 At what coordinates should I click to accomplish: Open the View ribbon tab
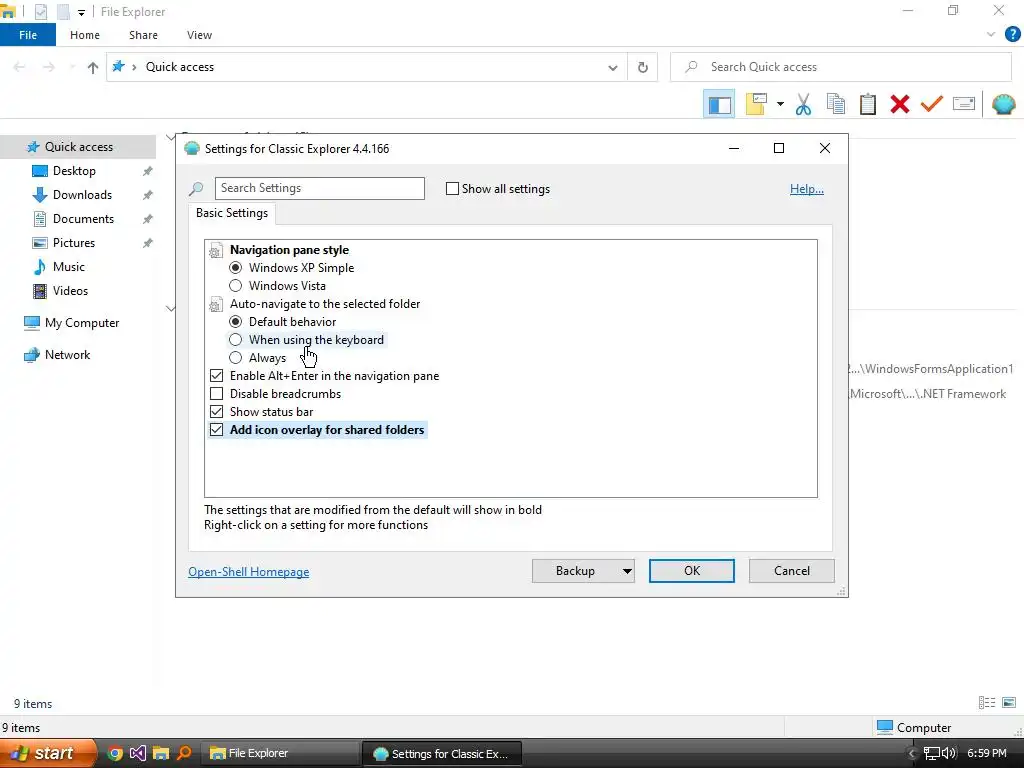pyautogui.click(x=199, y=35)
